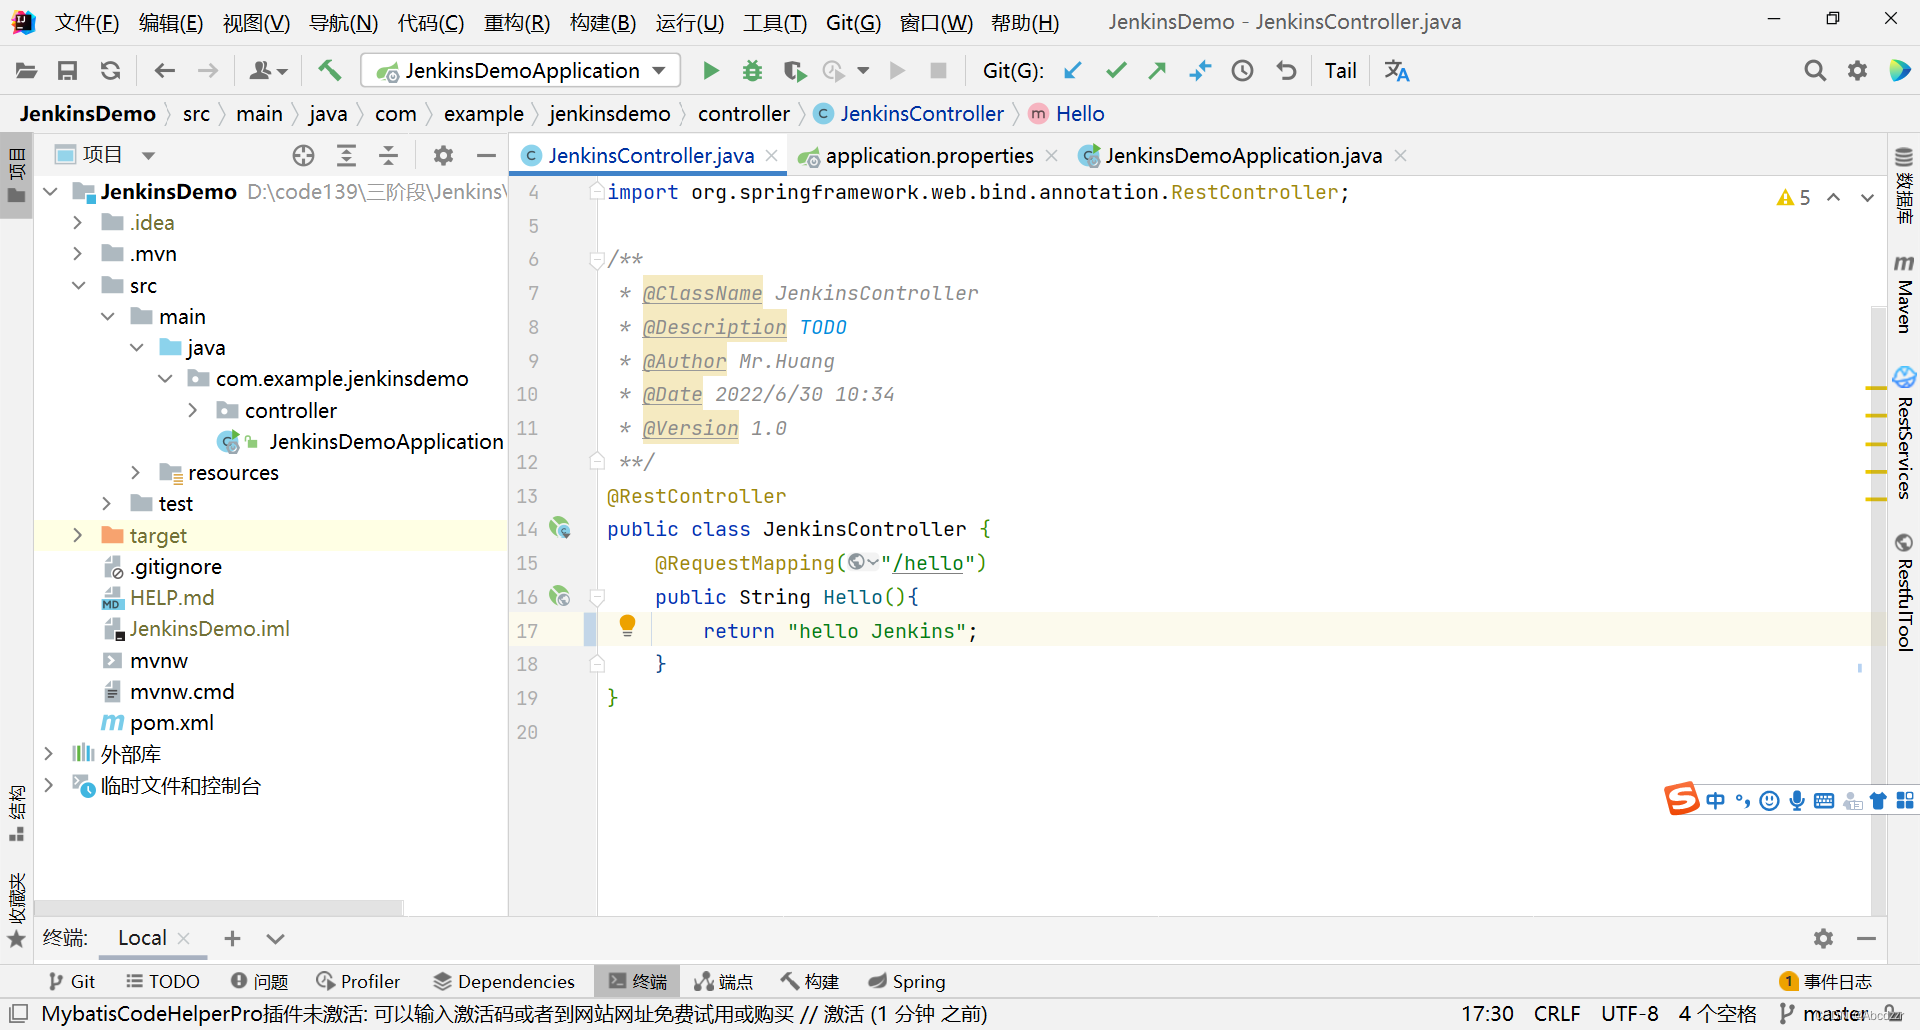Navigate forward with the right arrow

coord(207,71)
